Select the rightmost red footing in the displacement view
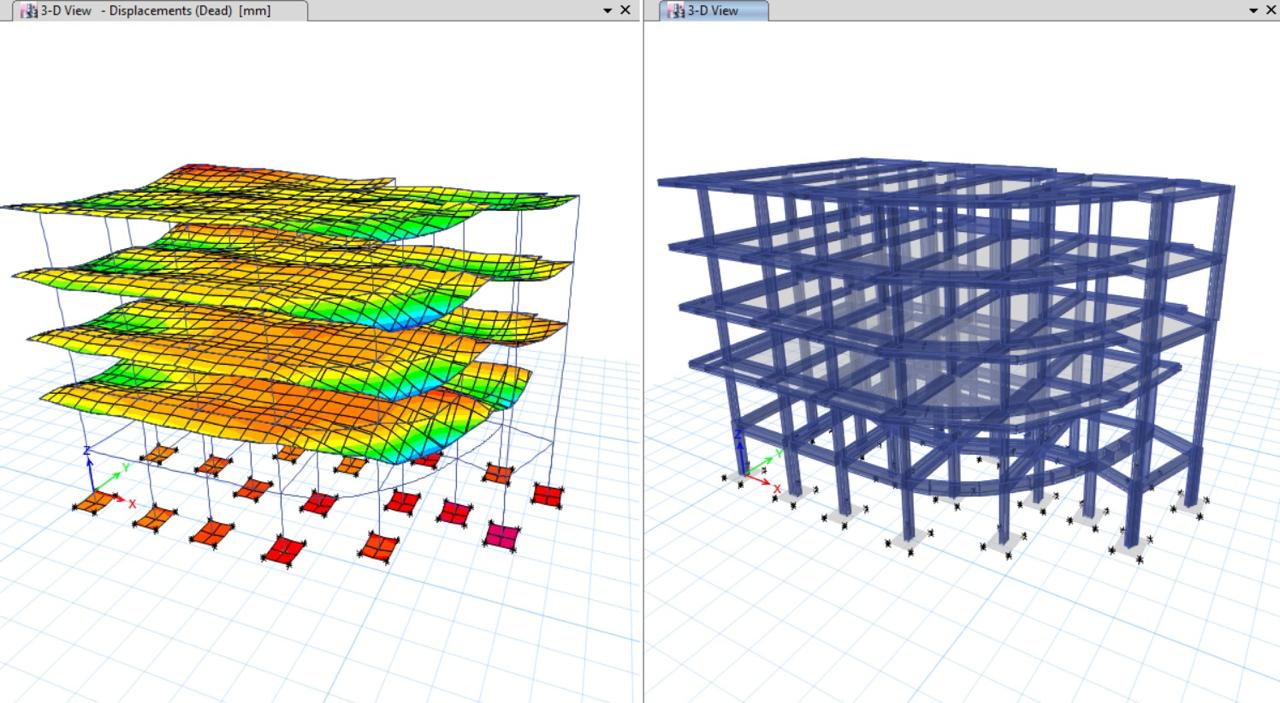This screenshot has width=1280, height=703. click(x=546, y=494)
